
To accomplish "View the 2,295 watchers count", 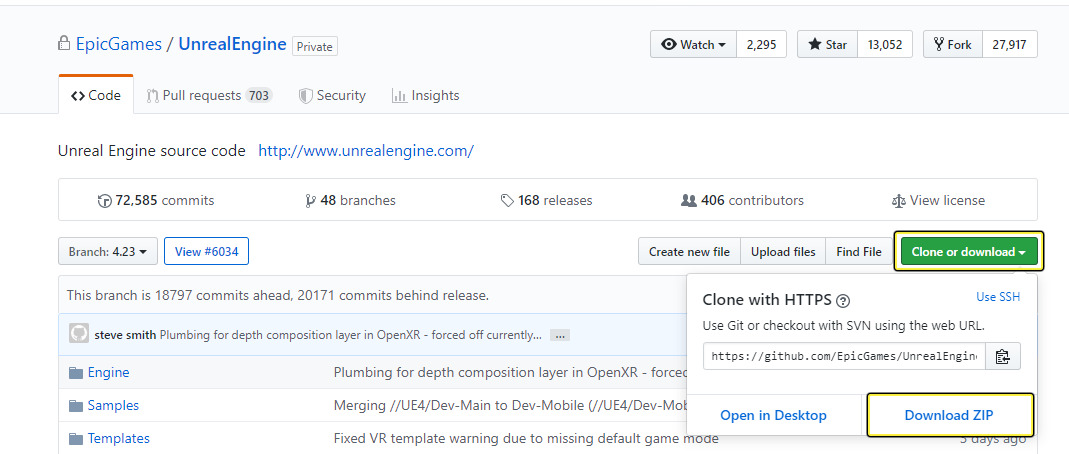I will 762,44.
